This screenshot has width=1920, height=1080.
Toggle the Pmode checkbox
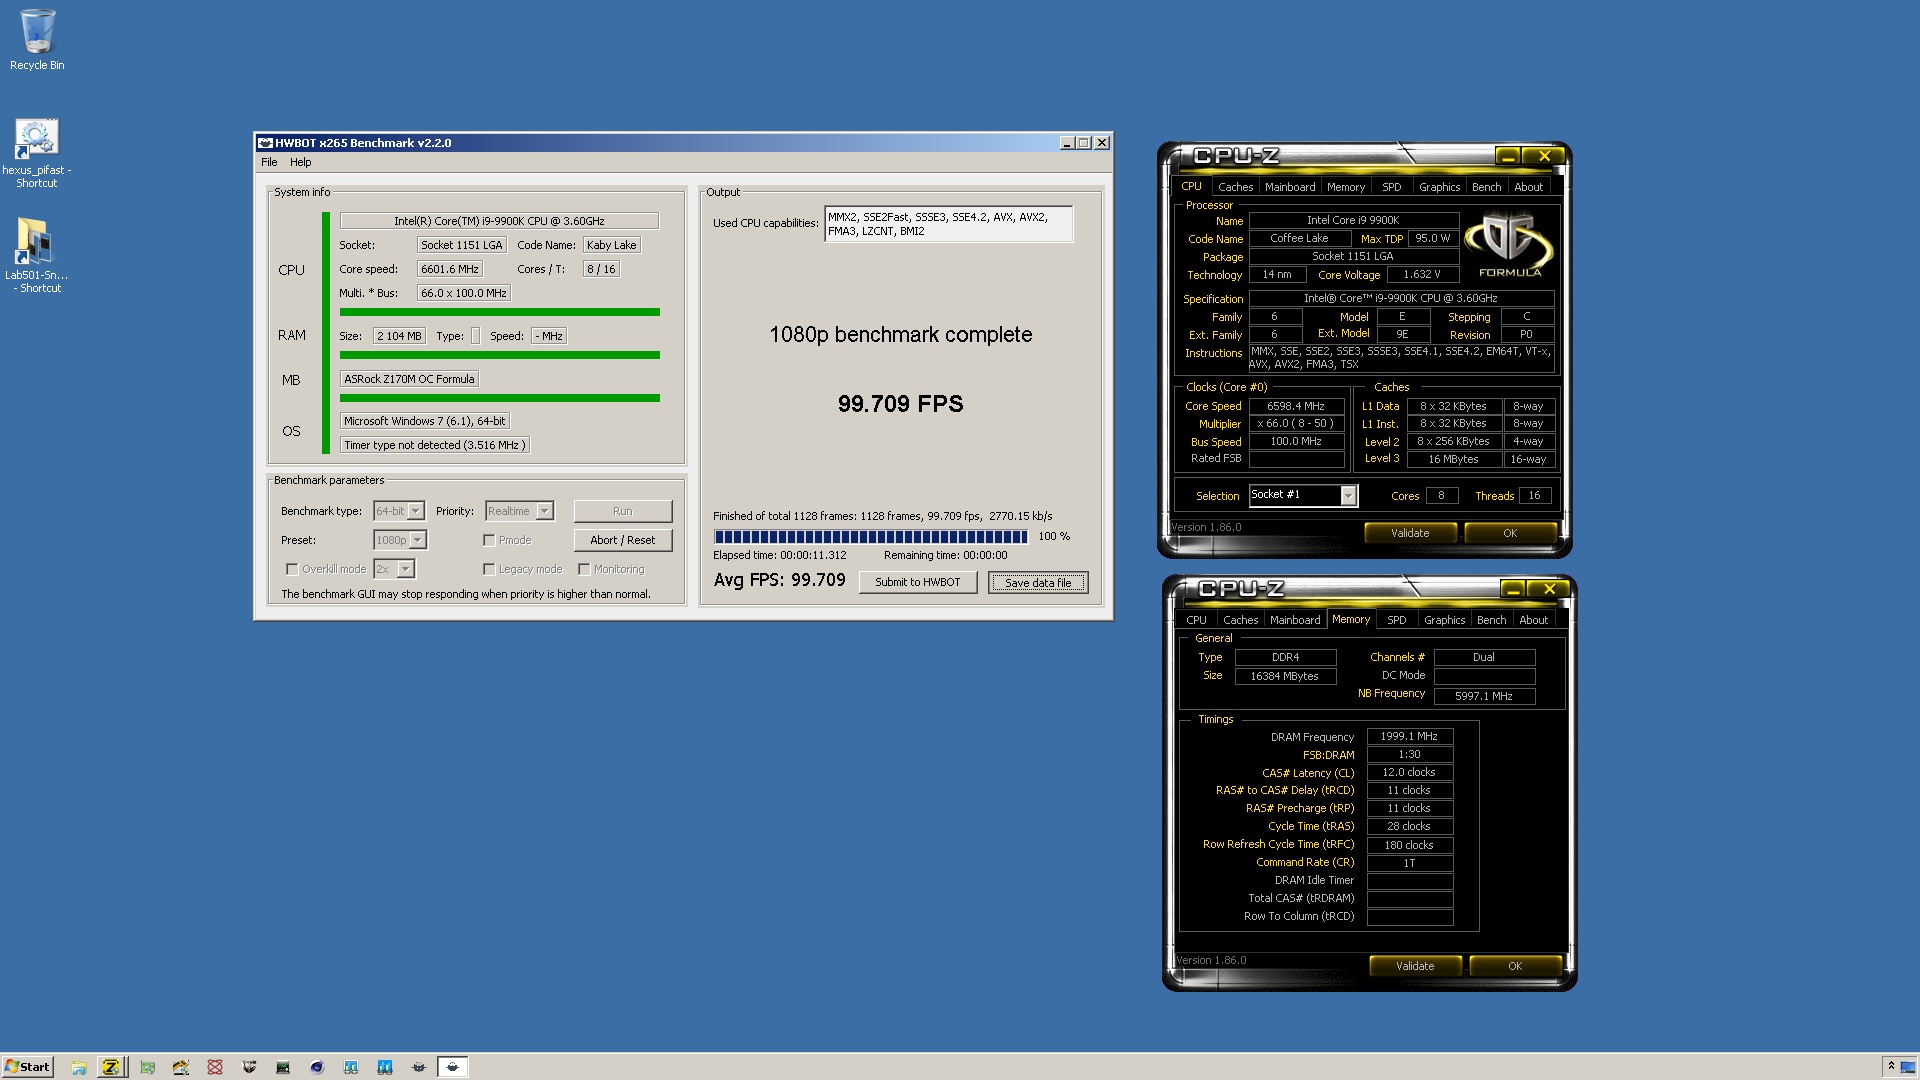[x=489, y=540]
